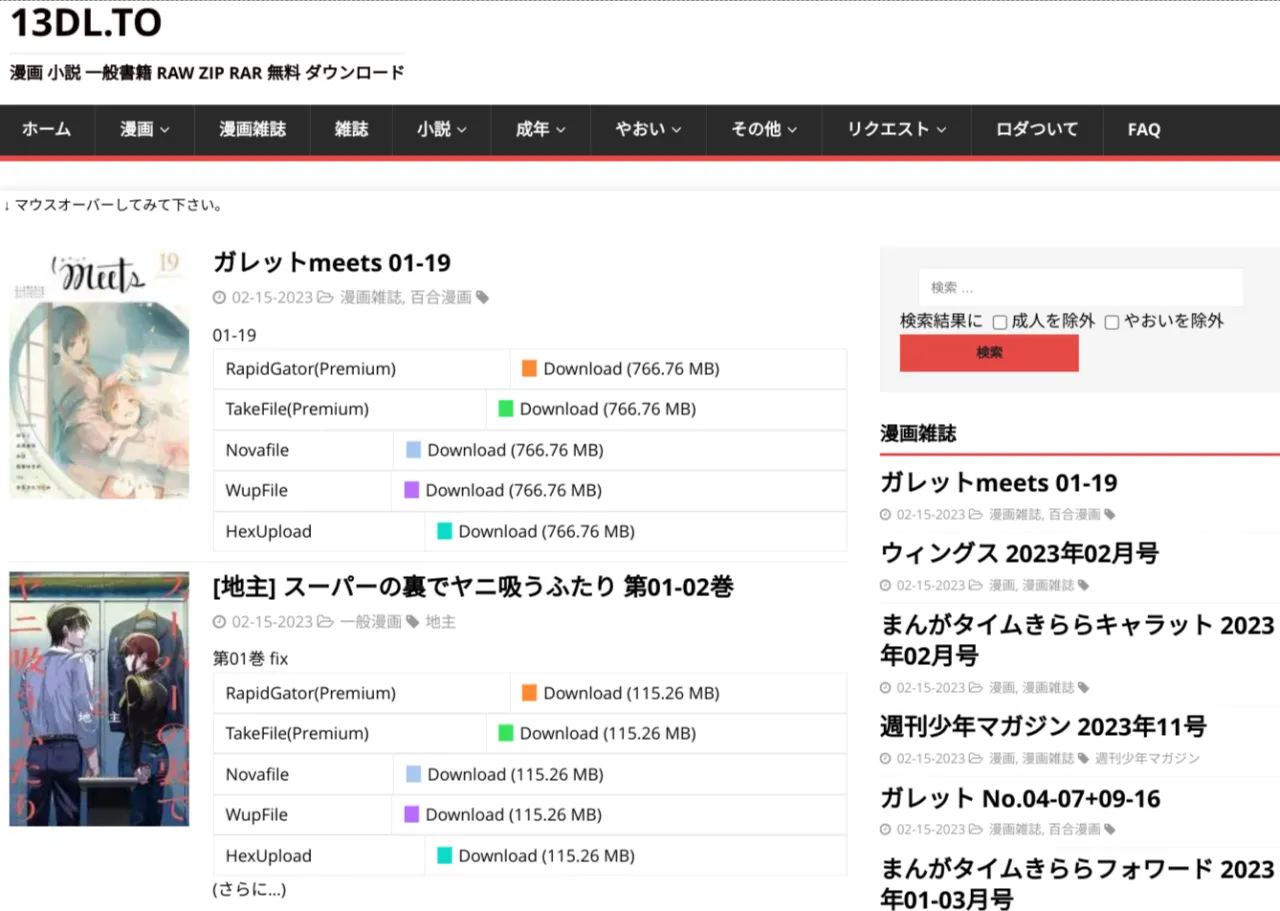Toggle the やおいを除外 checkbox
The image size is (1280, 911).
pos(1111,322)
